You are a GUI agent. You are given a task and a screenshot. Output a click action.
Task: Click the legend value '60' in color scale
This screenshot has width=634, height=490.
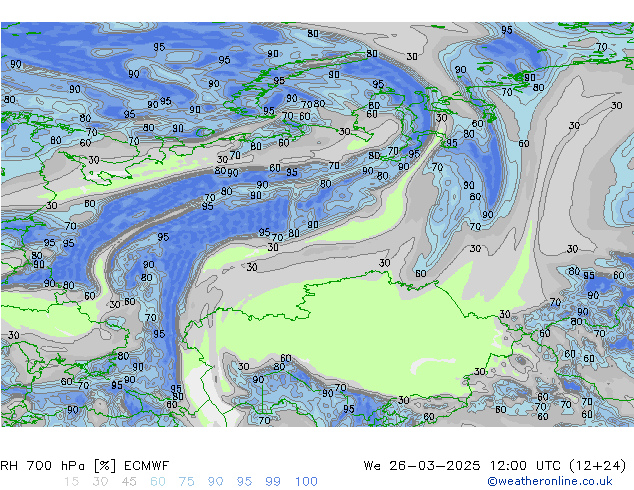(x=158, y=482)
